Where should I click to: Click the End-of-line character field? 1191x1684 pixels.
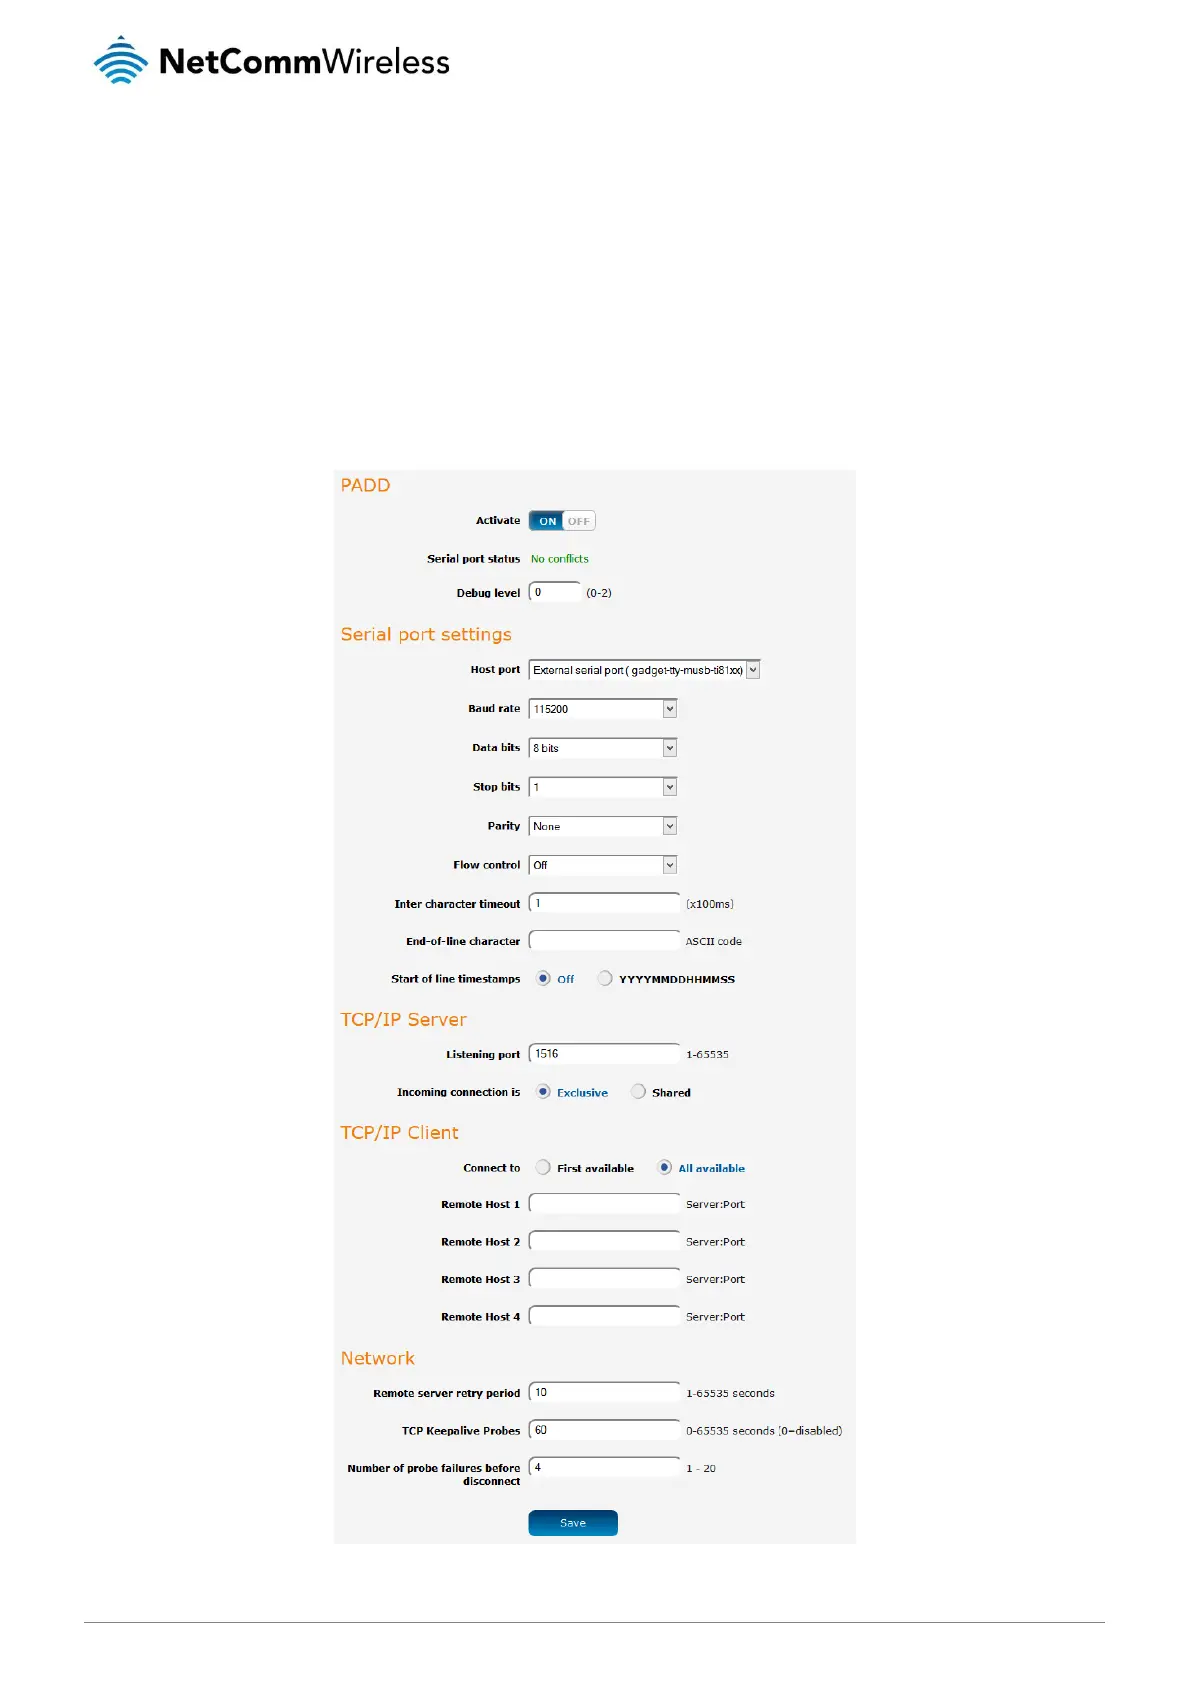[604, 941]
